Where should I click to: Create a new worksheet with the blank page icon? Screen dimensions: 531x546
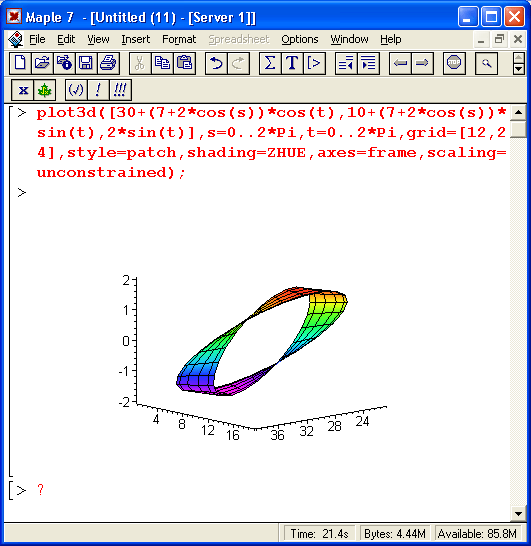[x=20, y=63]
